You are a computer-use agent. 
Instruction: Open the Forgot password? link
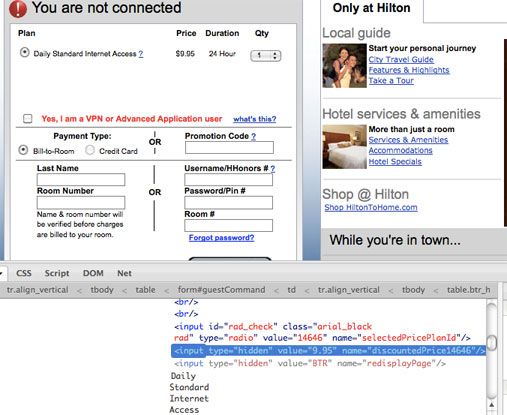(x=221, y=238)
